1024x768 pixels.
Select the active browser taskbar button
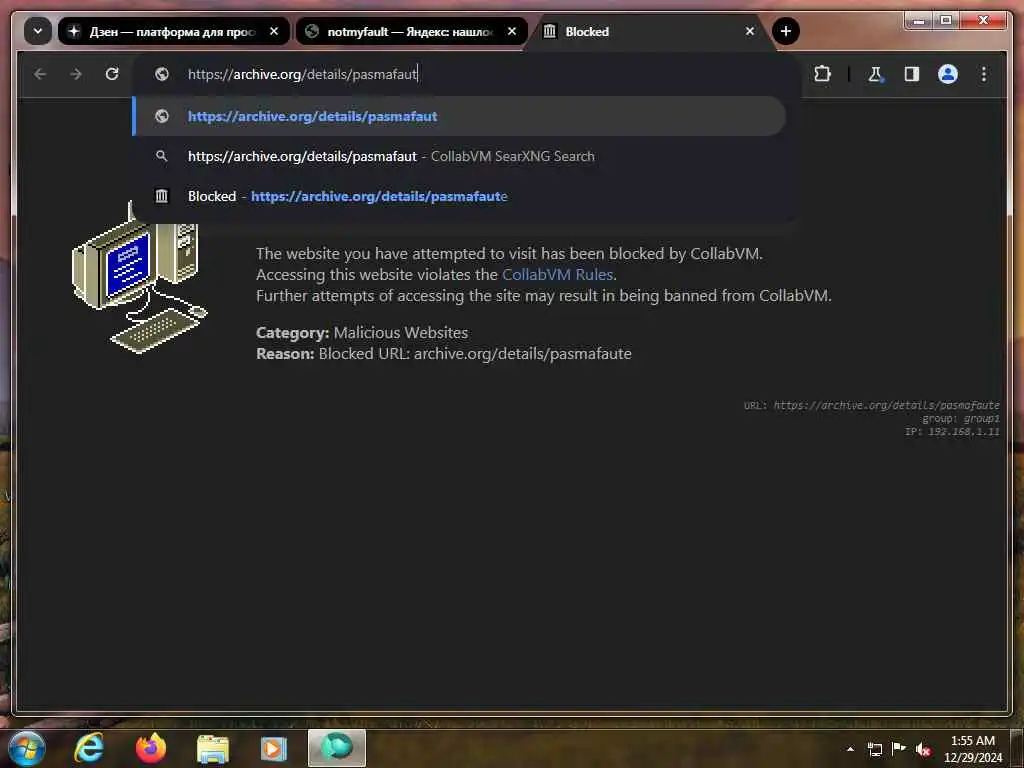[x=337, y=748]
